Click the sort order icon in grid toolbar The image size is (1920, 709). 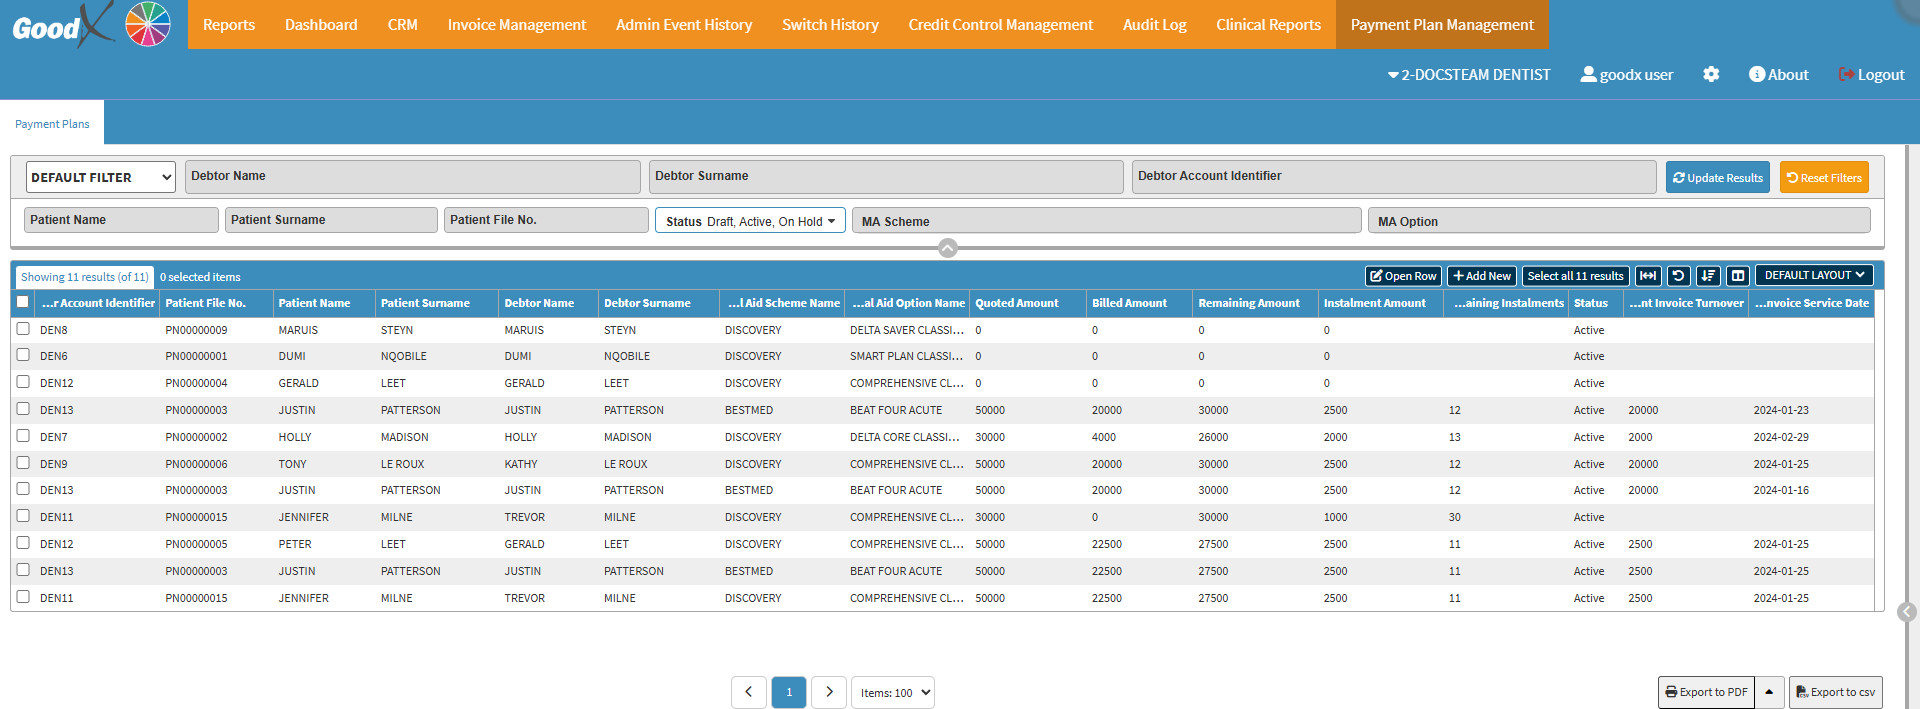click(x=1708, y=276)
